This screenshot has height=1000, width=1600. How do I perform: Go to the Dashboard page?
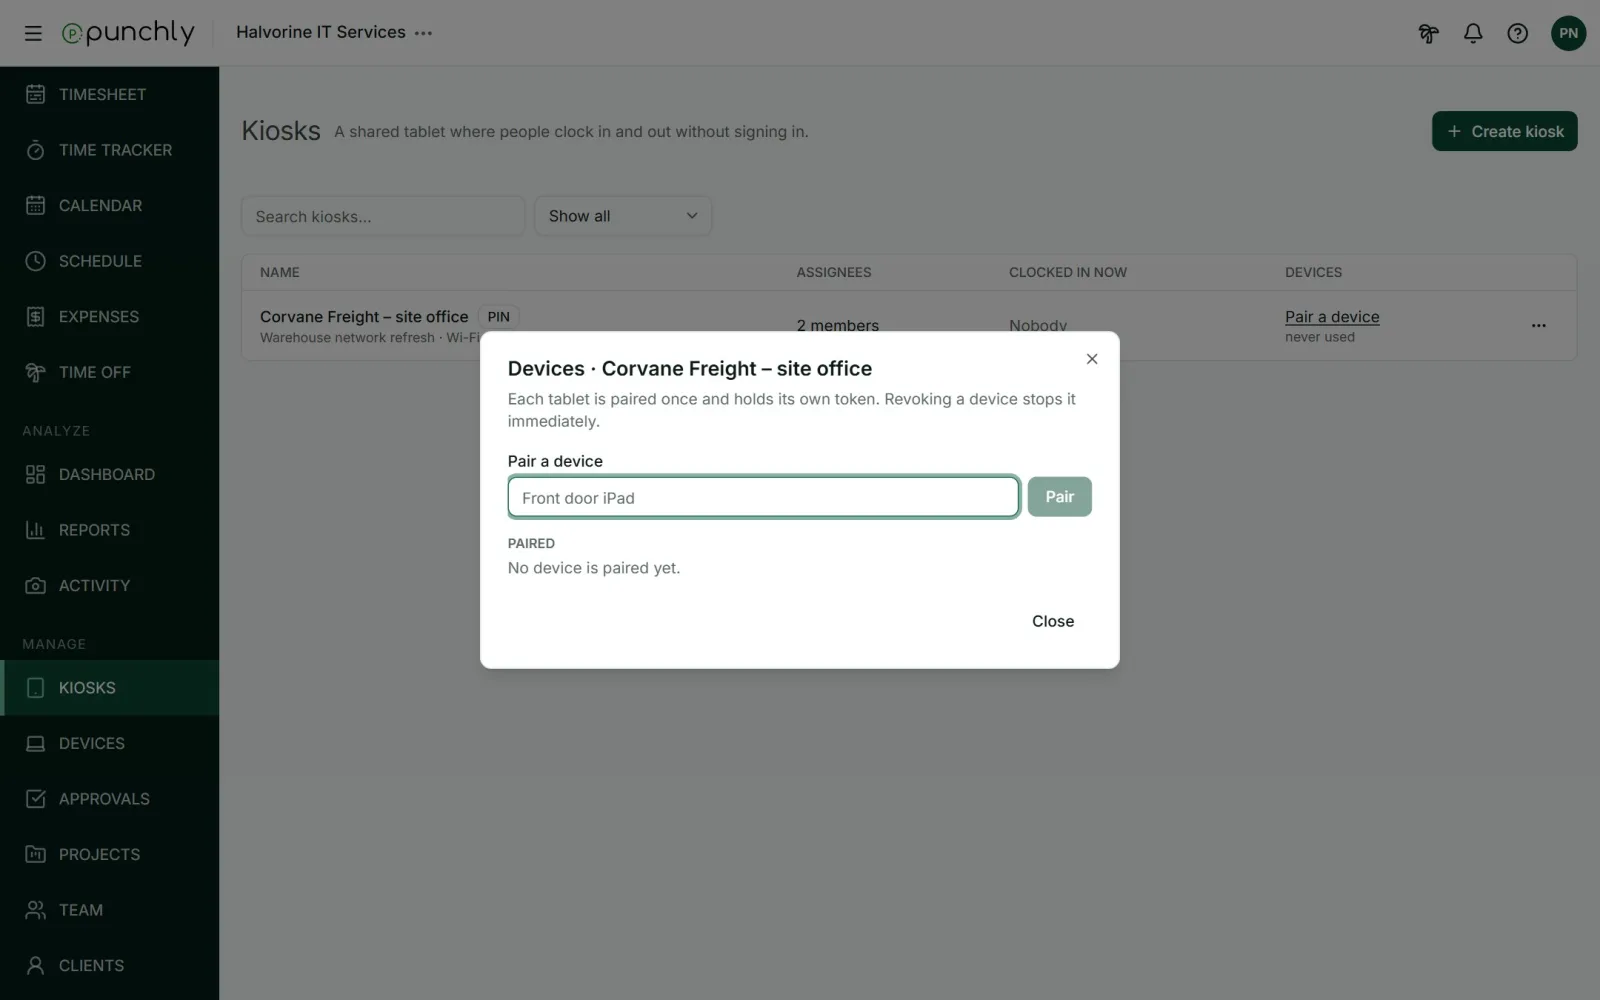pyautogui.click(x=109, y=474)
